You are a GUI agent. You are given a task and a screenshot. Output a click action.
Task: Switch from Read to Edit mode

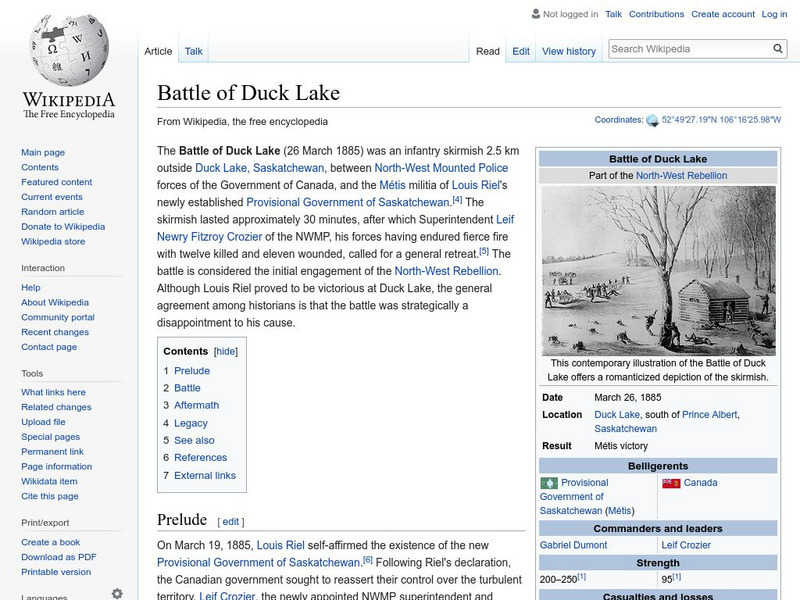[x=521, y=51]
